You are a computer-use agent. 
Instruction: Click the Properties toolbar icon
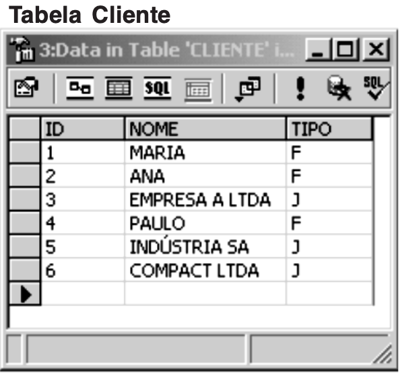click(26, 88)
